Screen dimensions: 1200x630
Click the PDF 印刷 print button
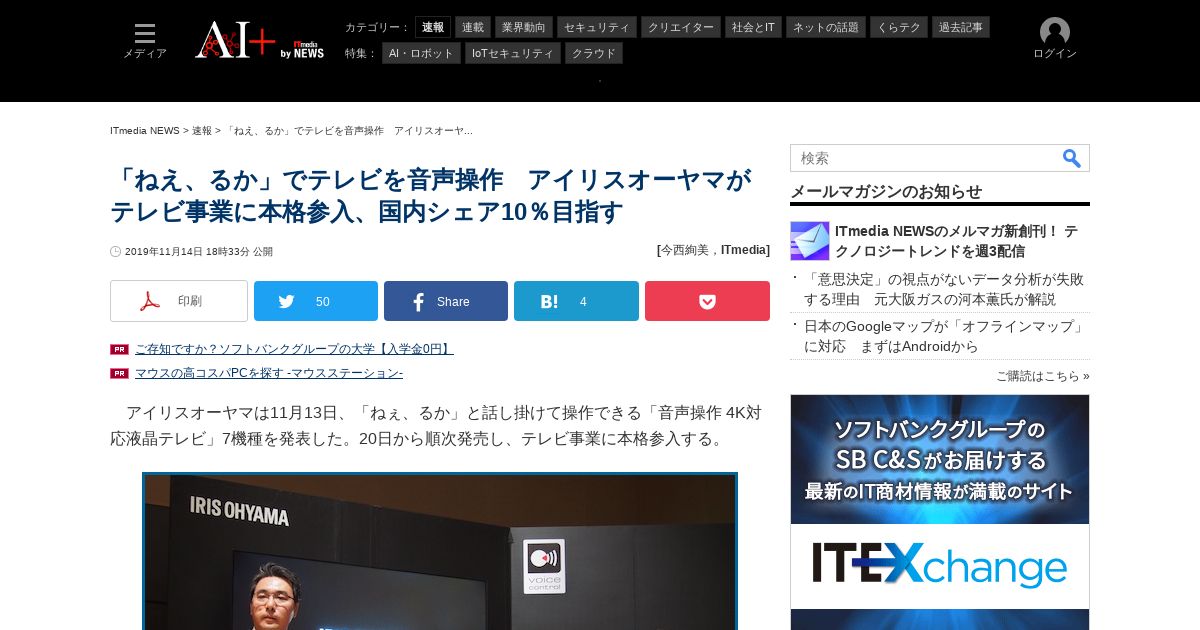click(179, 301)
